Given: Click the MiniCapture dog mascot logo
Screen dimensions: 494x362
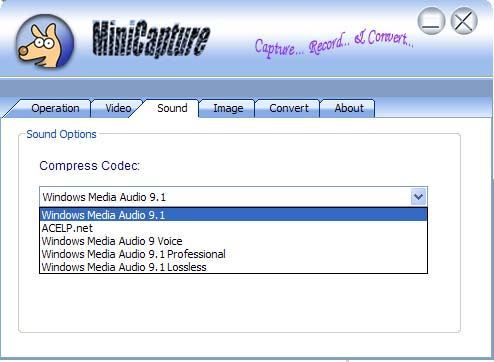Looking at the screenshot, I should (x=45, y=42).
